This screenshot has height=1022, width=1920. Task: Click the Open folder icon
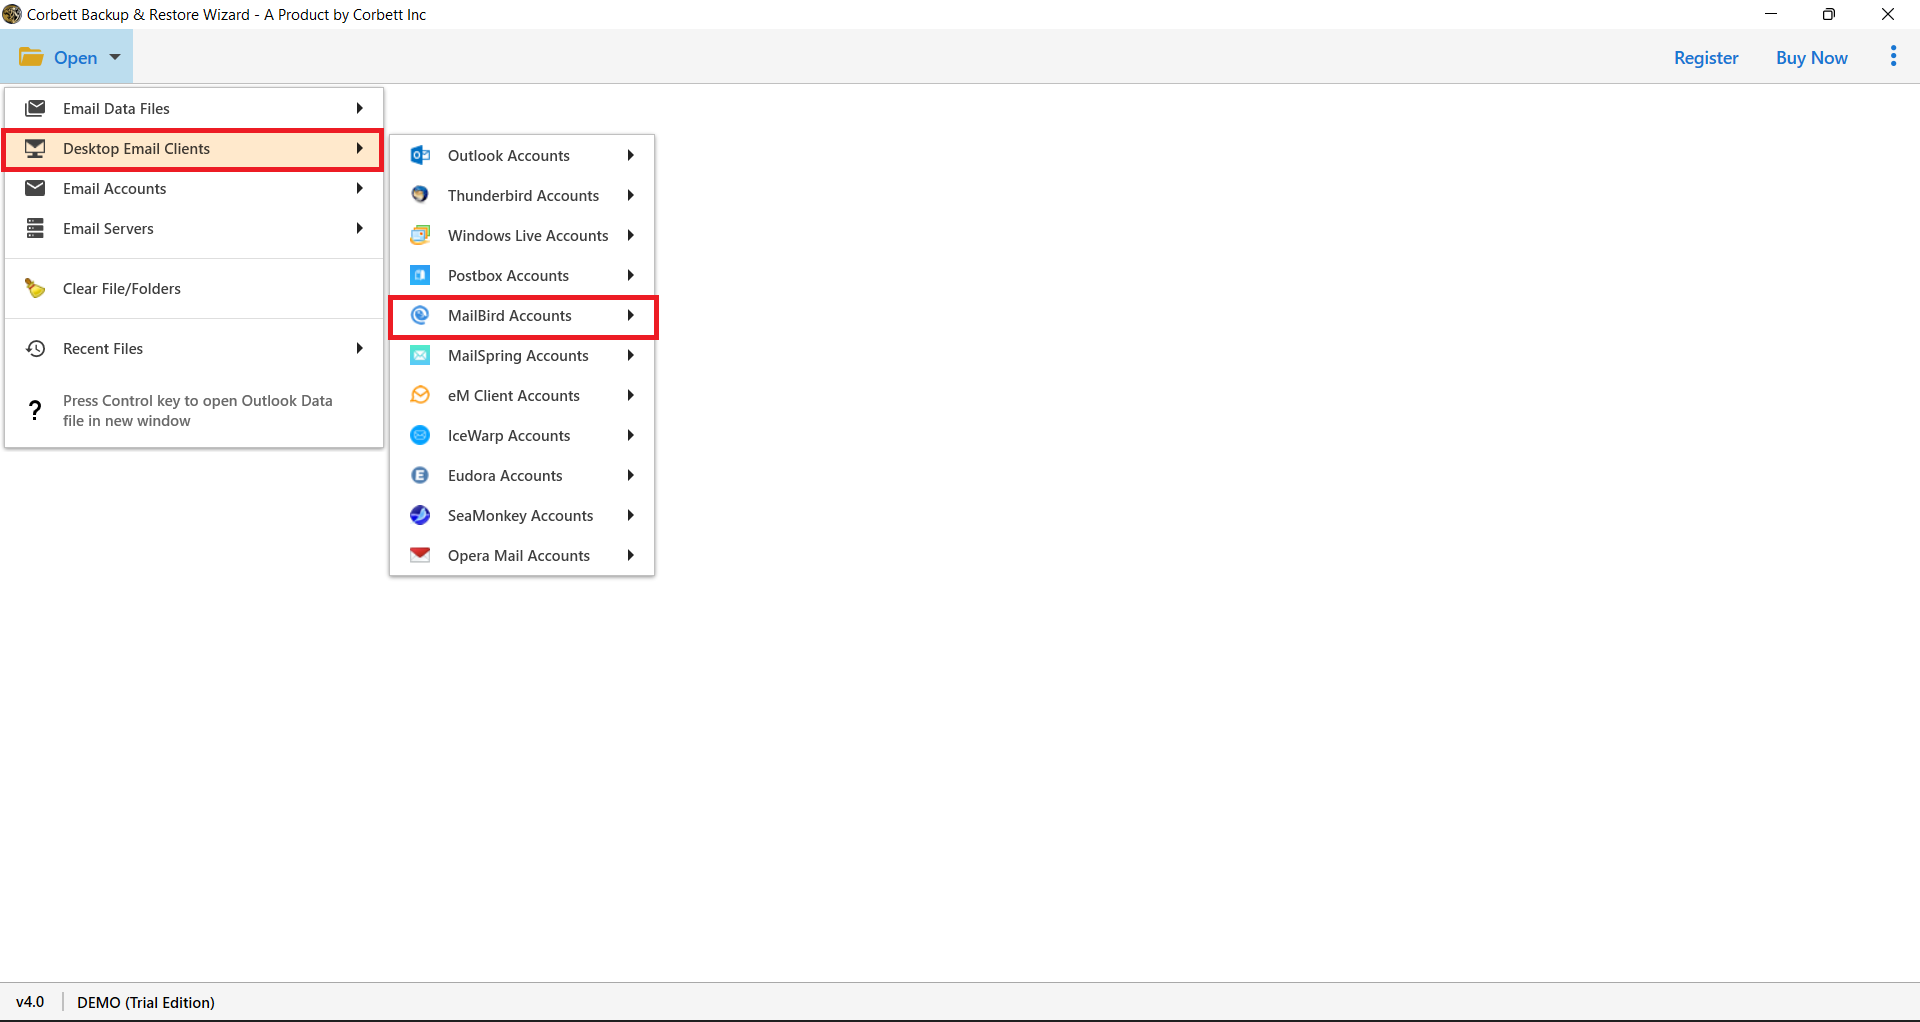pyautogui.click(x=31, y=57)
